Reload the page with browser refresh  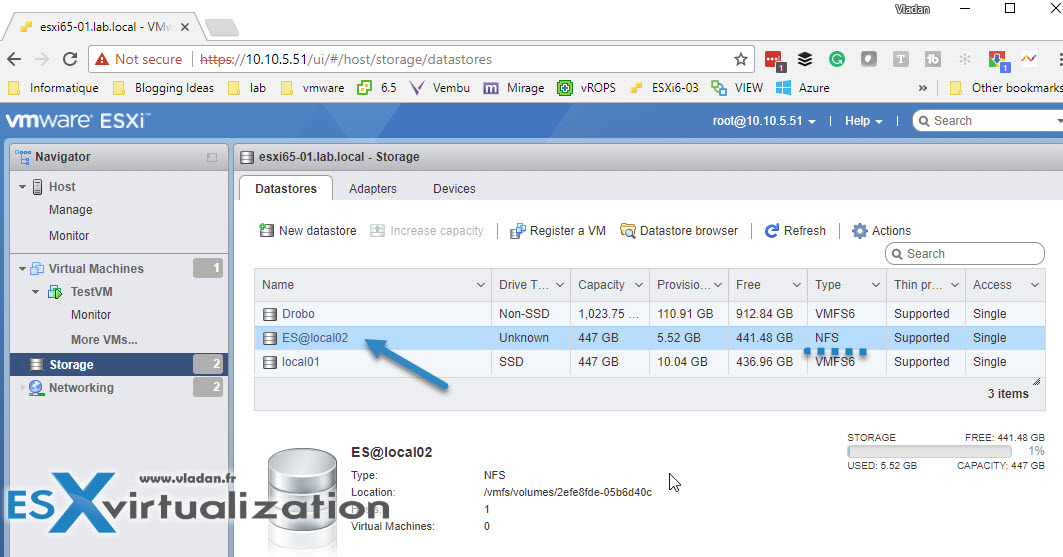[x=70, y=59]
